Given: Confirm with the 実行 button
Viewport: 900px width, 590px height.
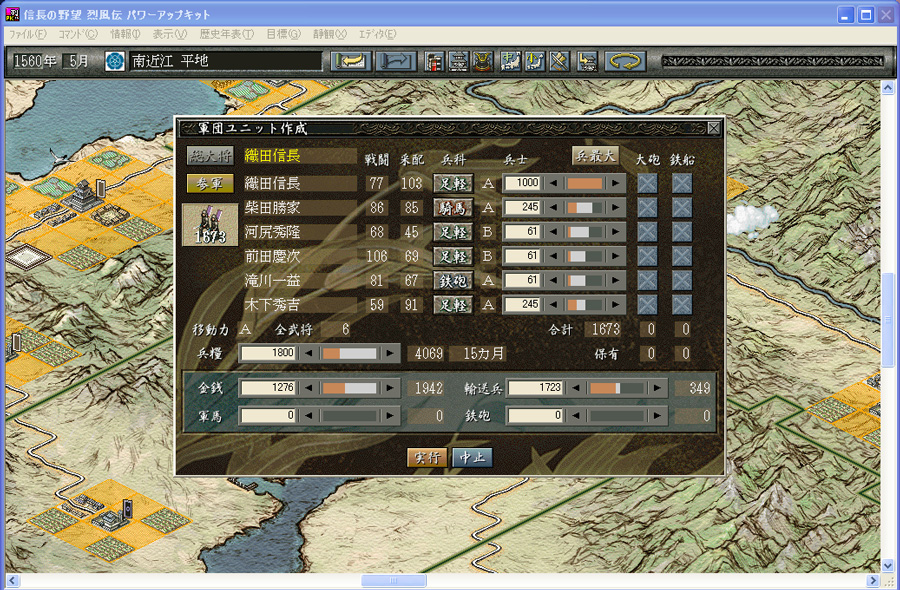Looking at the screenshot, I should (427, 457).
